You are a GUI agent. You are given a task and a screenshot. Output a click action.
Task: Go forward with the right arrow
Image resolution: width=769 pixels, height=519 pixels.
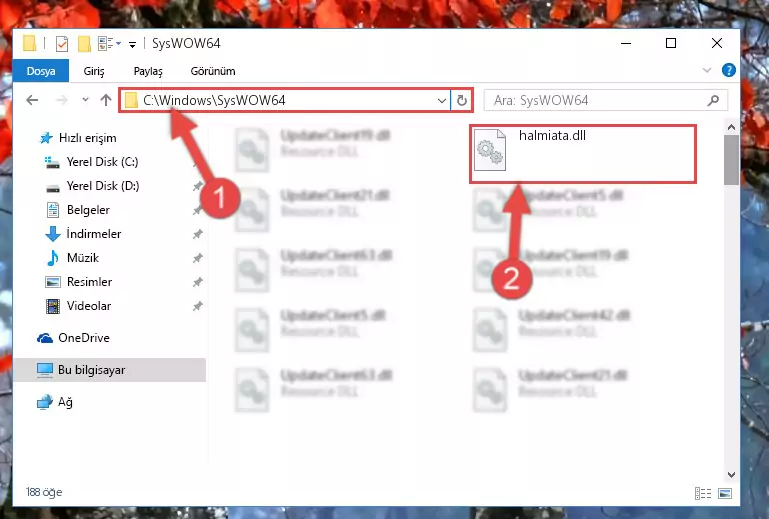62,100
